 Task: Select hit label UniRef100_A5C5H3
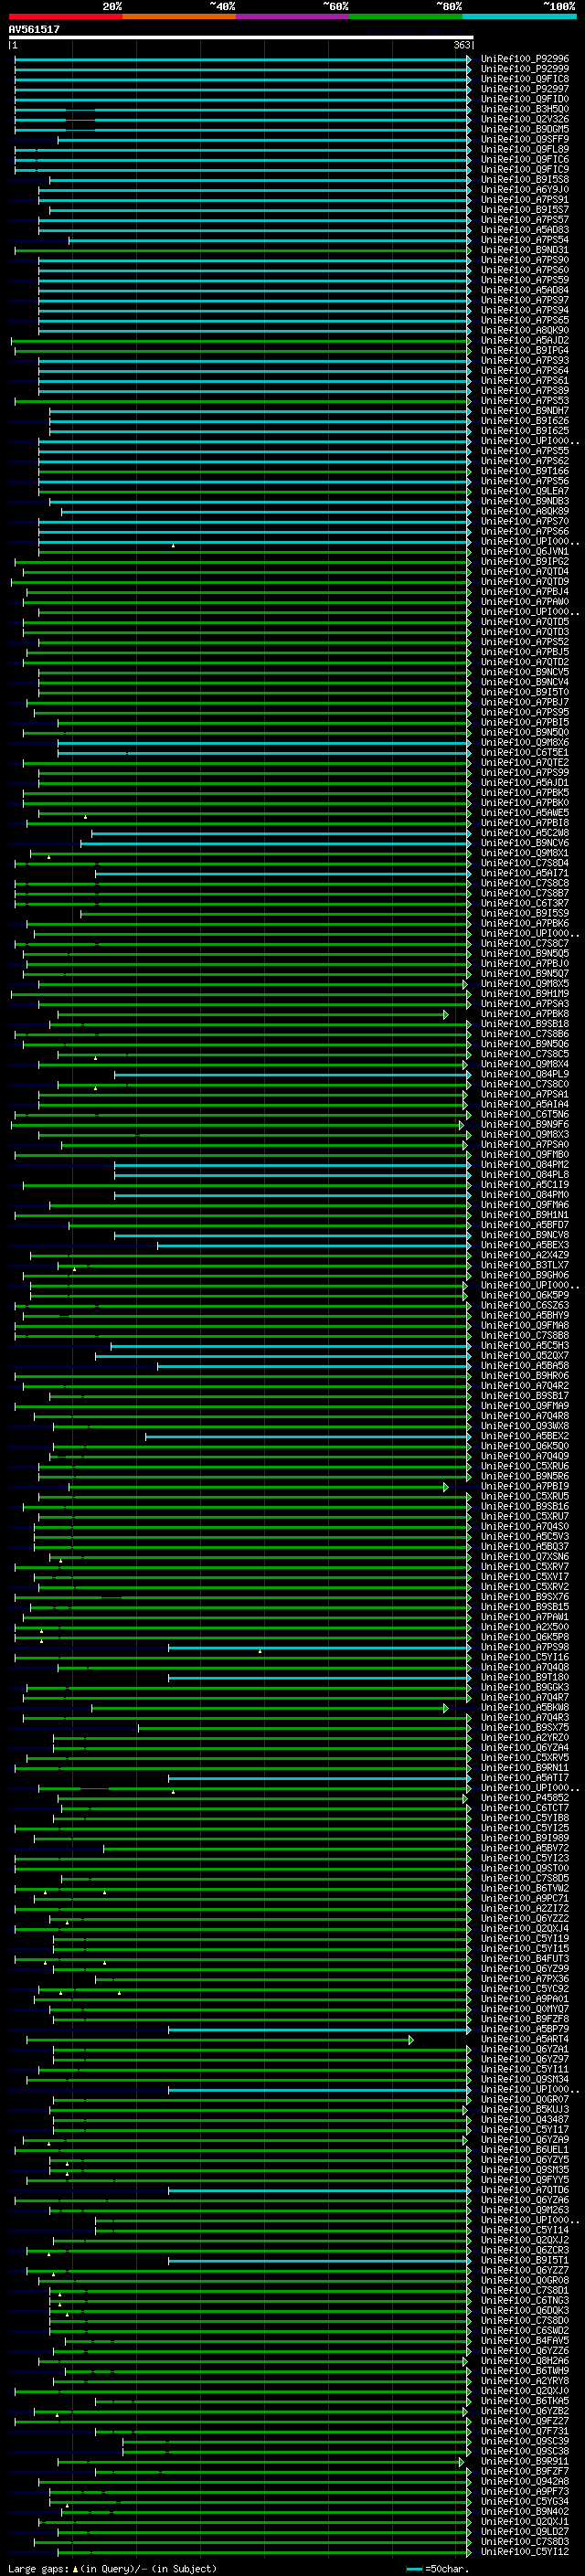coord(525,1346)
